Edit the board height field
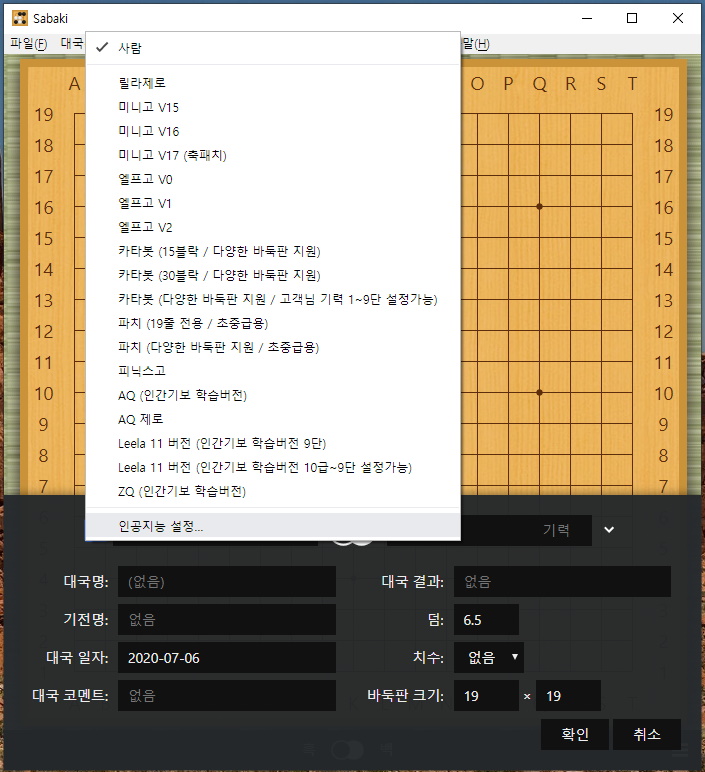705x772 pixels. (568, 695)
